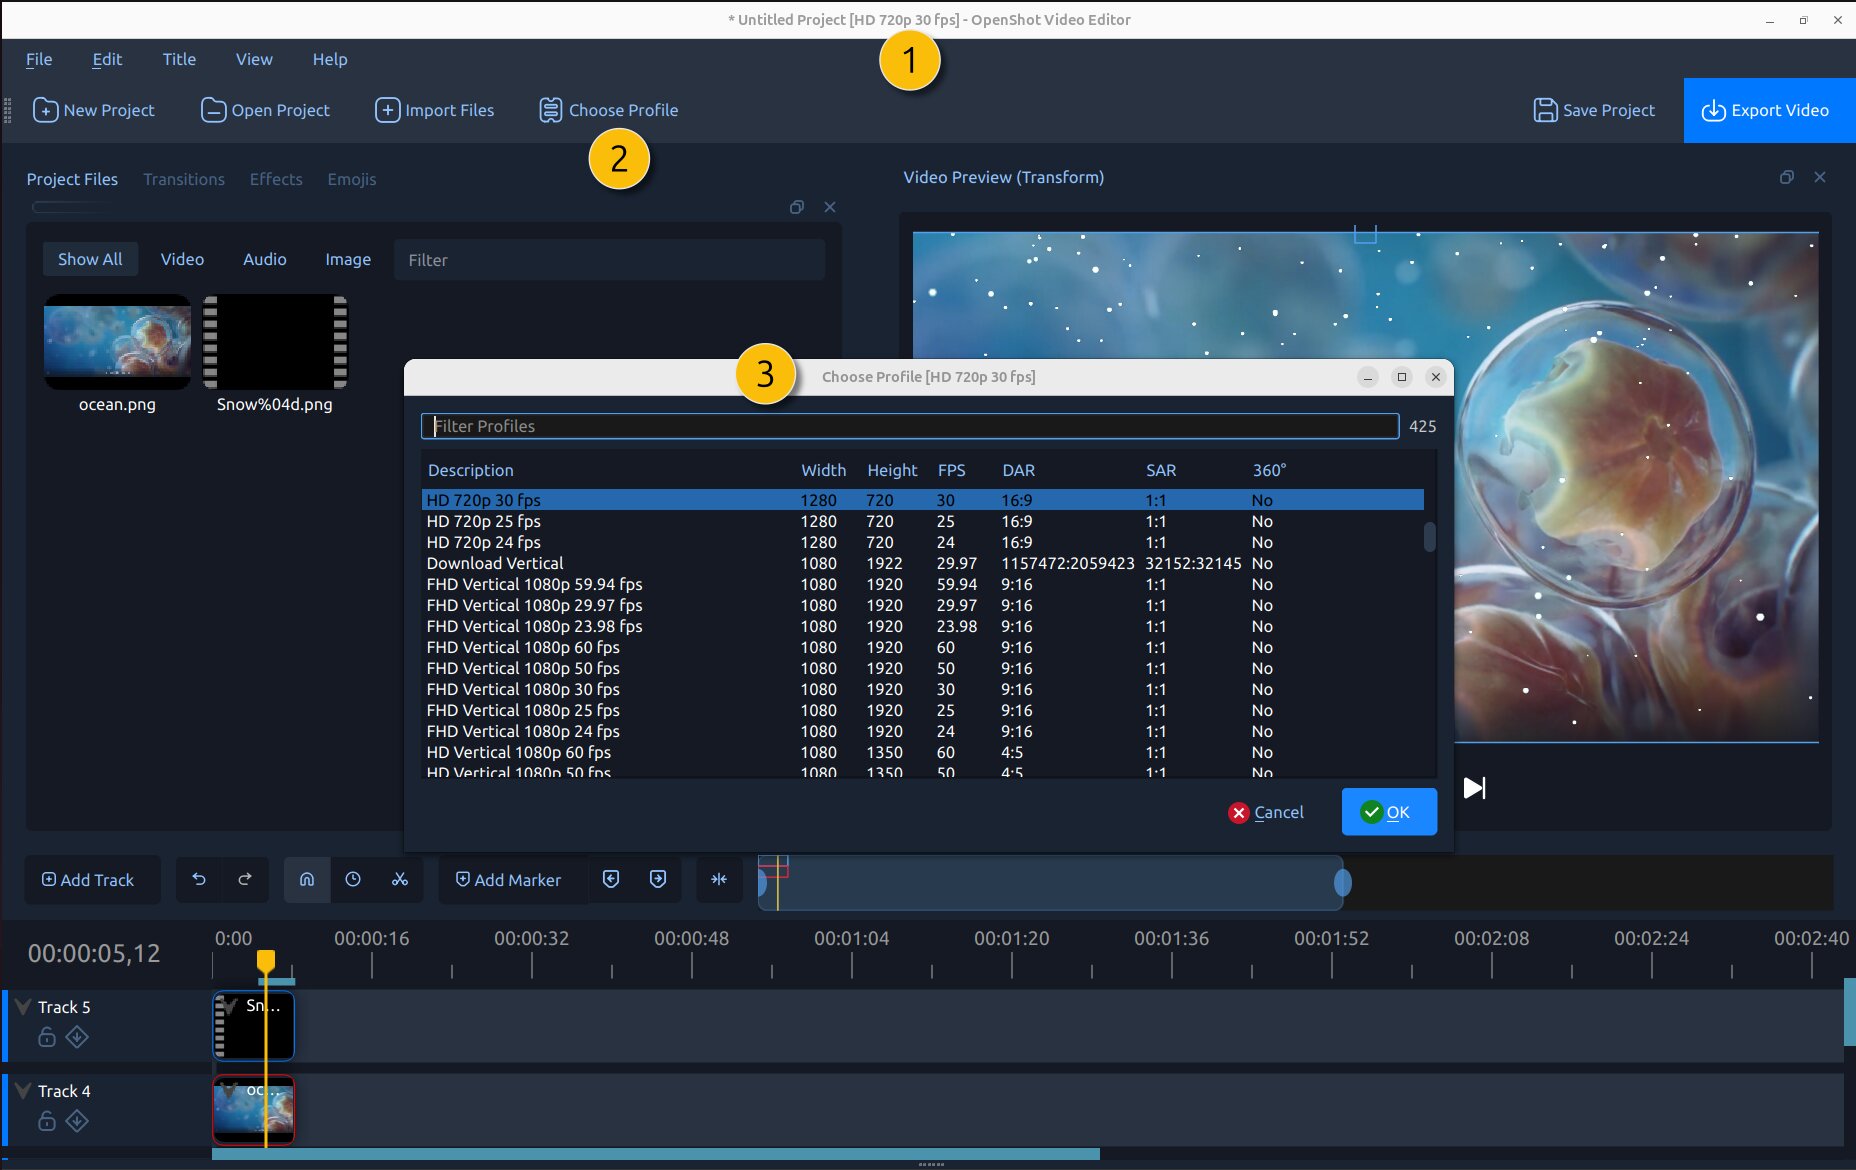Expand the Track 4 dropdown arrow
The height and width of the screenshot is (1170, 1856).
[23, 1091]
